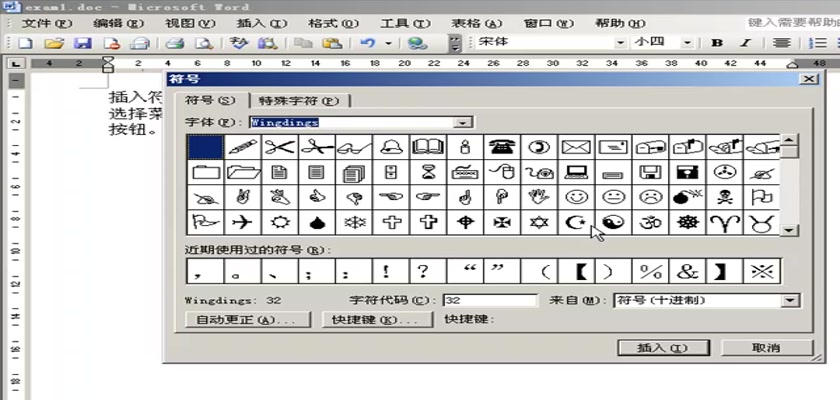
Task: Click the Print Preview toolbar icon
Action: 204,43
